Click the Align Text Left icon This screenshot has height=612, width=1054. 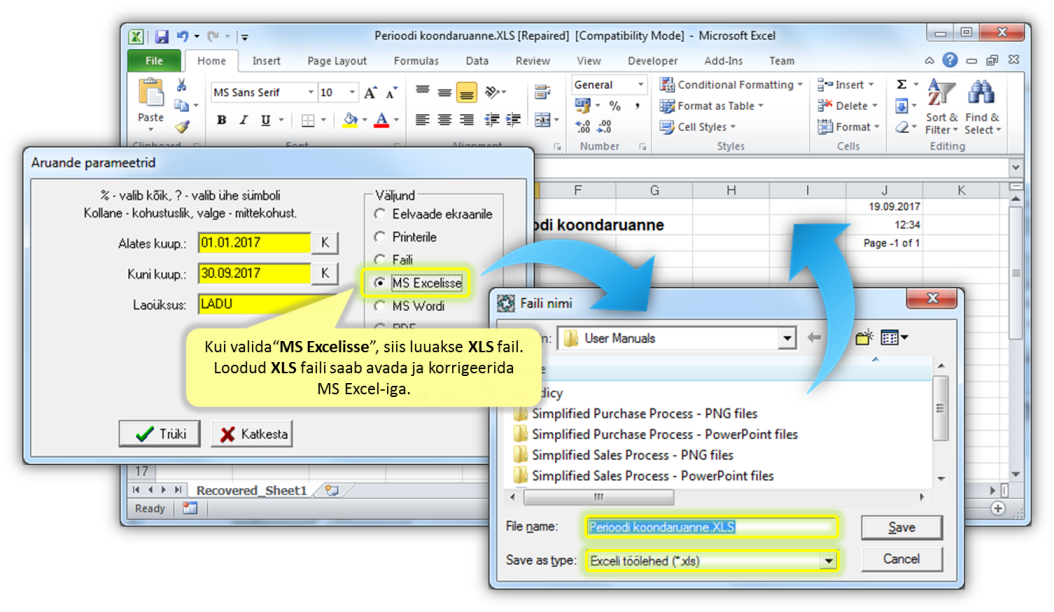pos(422,120)
